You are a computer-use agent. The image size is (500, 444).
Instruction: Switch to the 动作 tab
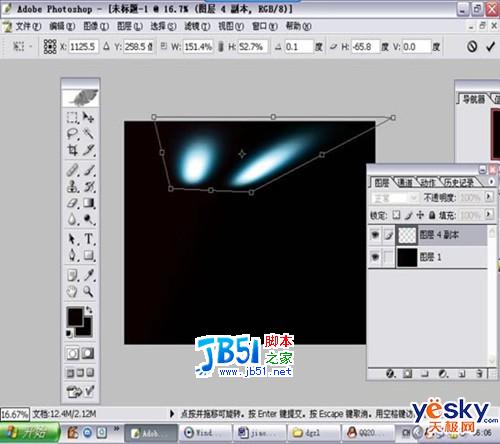(x=427, y=182)
